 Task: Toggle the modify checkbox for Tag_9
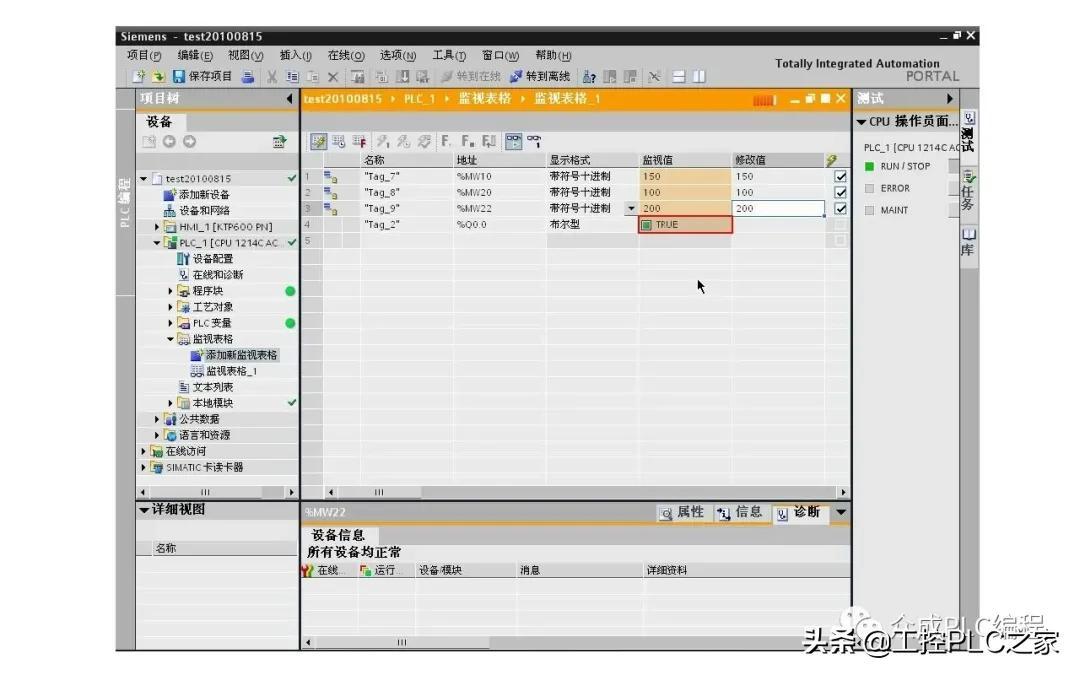pyautogui.click(x=840, y=208)
